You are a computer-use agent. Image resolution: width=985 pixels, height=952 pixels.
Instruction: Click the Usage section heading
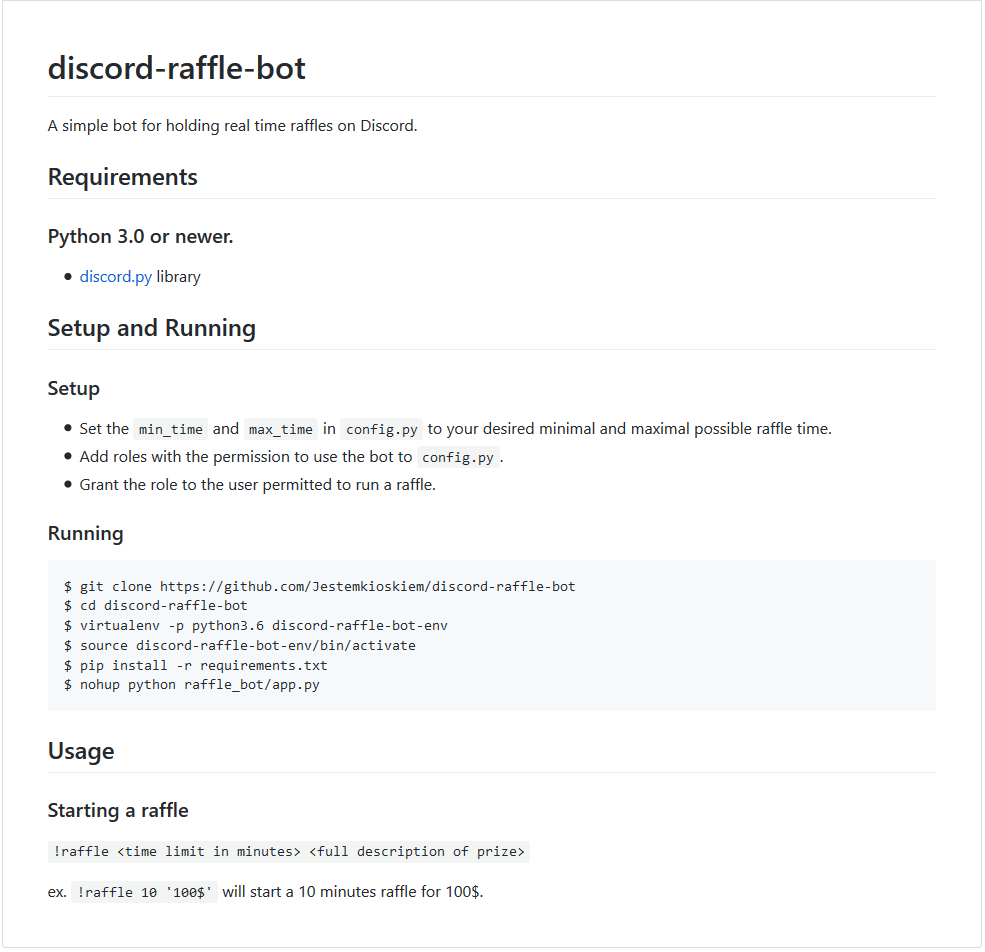pos(81,751)
